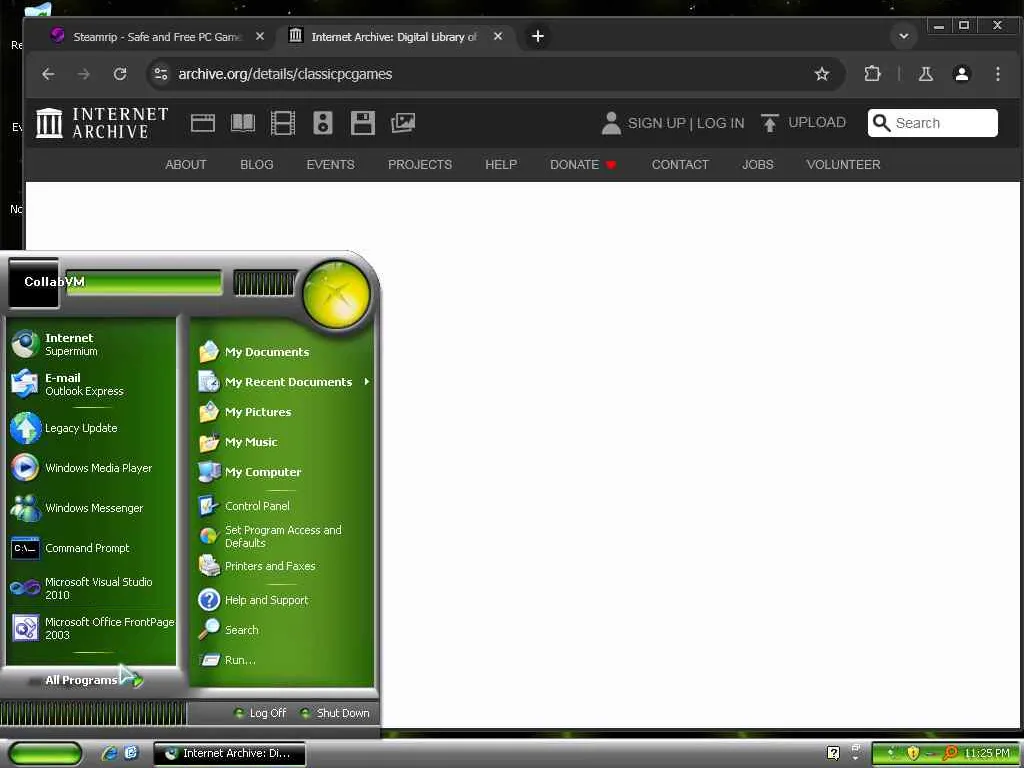Open the Internet Archive video film icon
Screen dimensions: 1024x768
pyautogui.click(x=283, y=123)
